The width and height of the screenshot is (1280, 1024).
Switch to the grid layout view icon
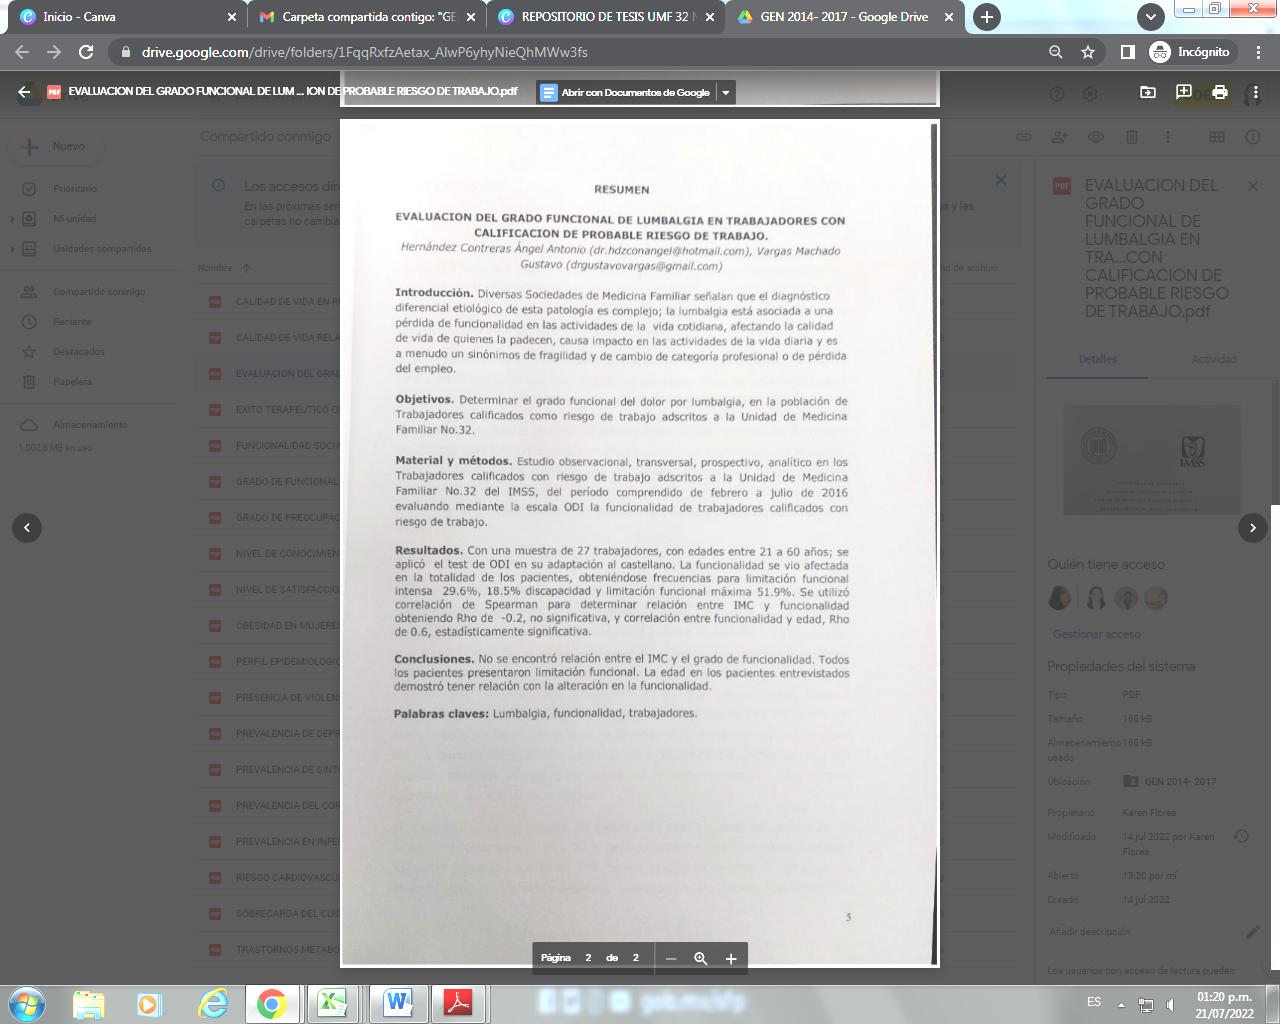1217,137
